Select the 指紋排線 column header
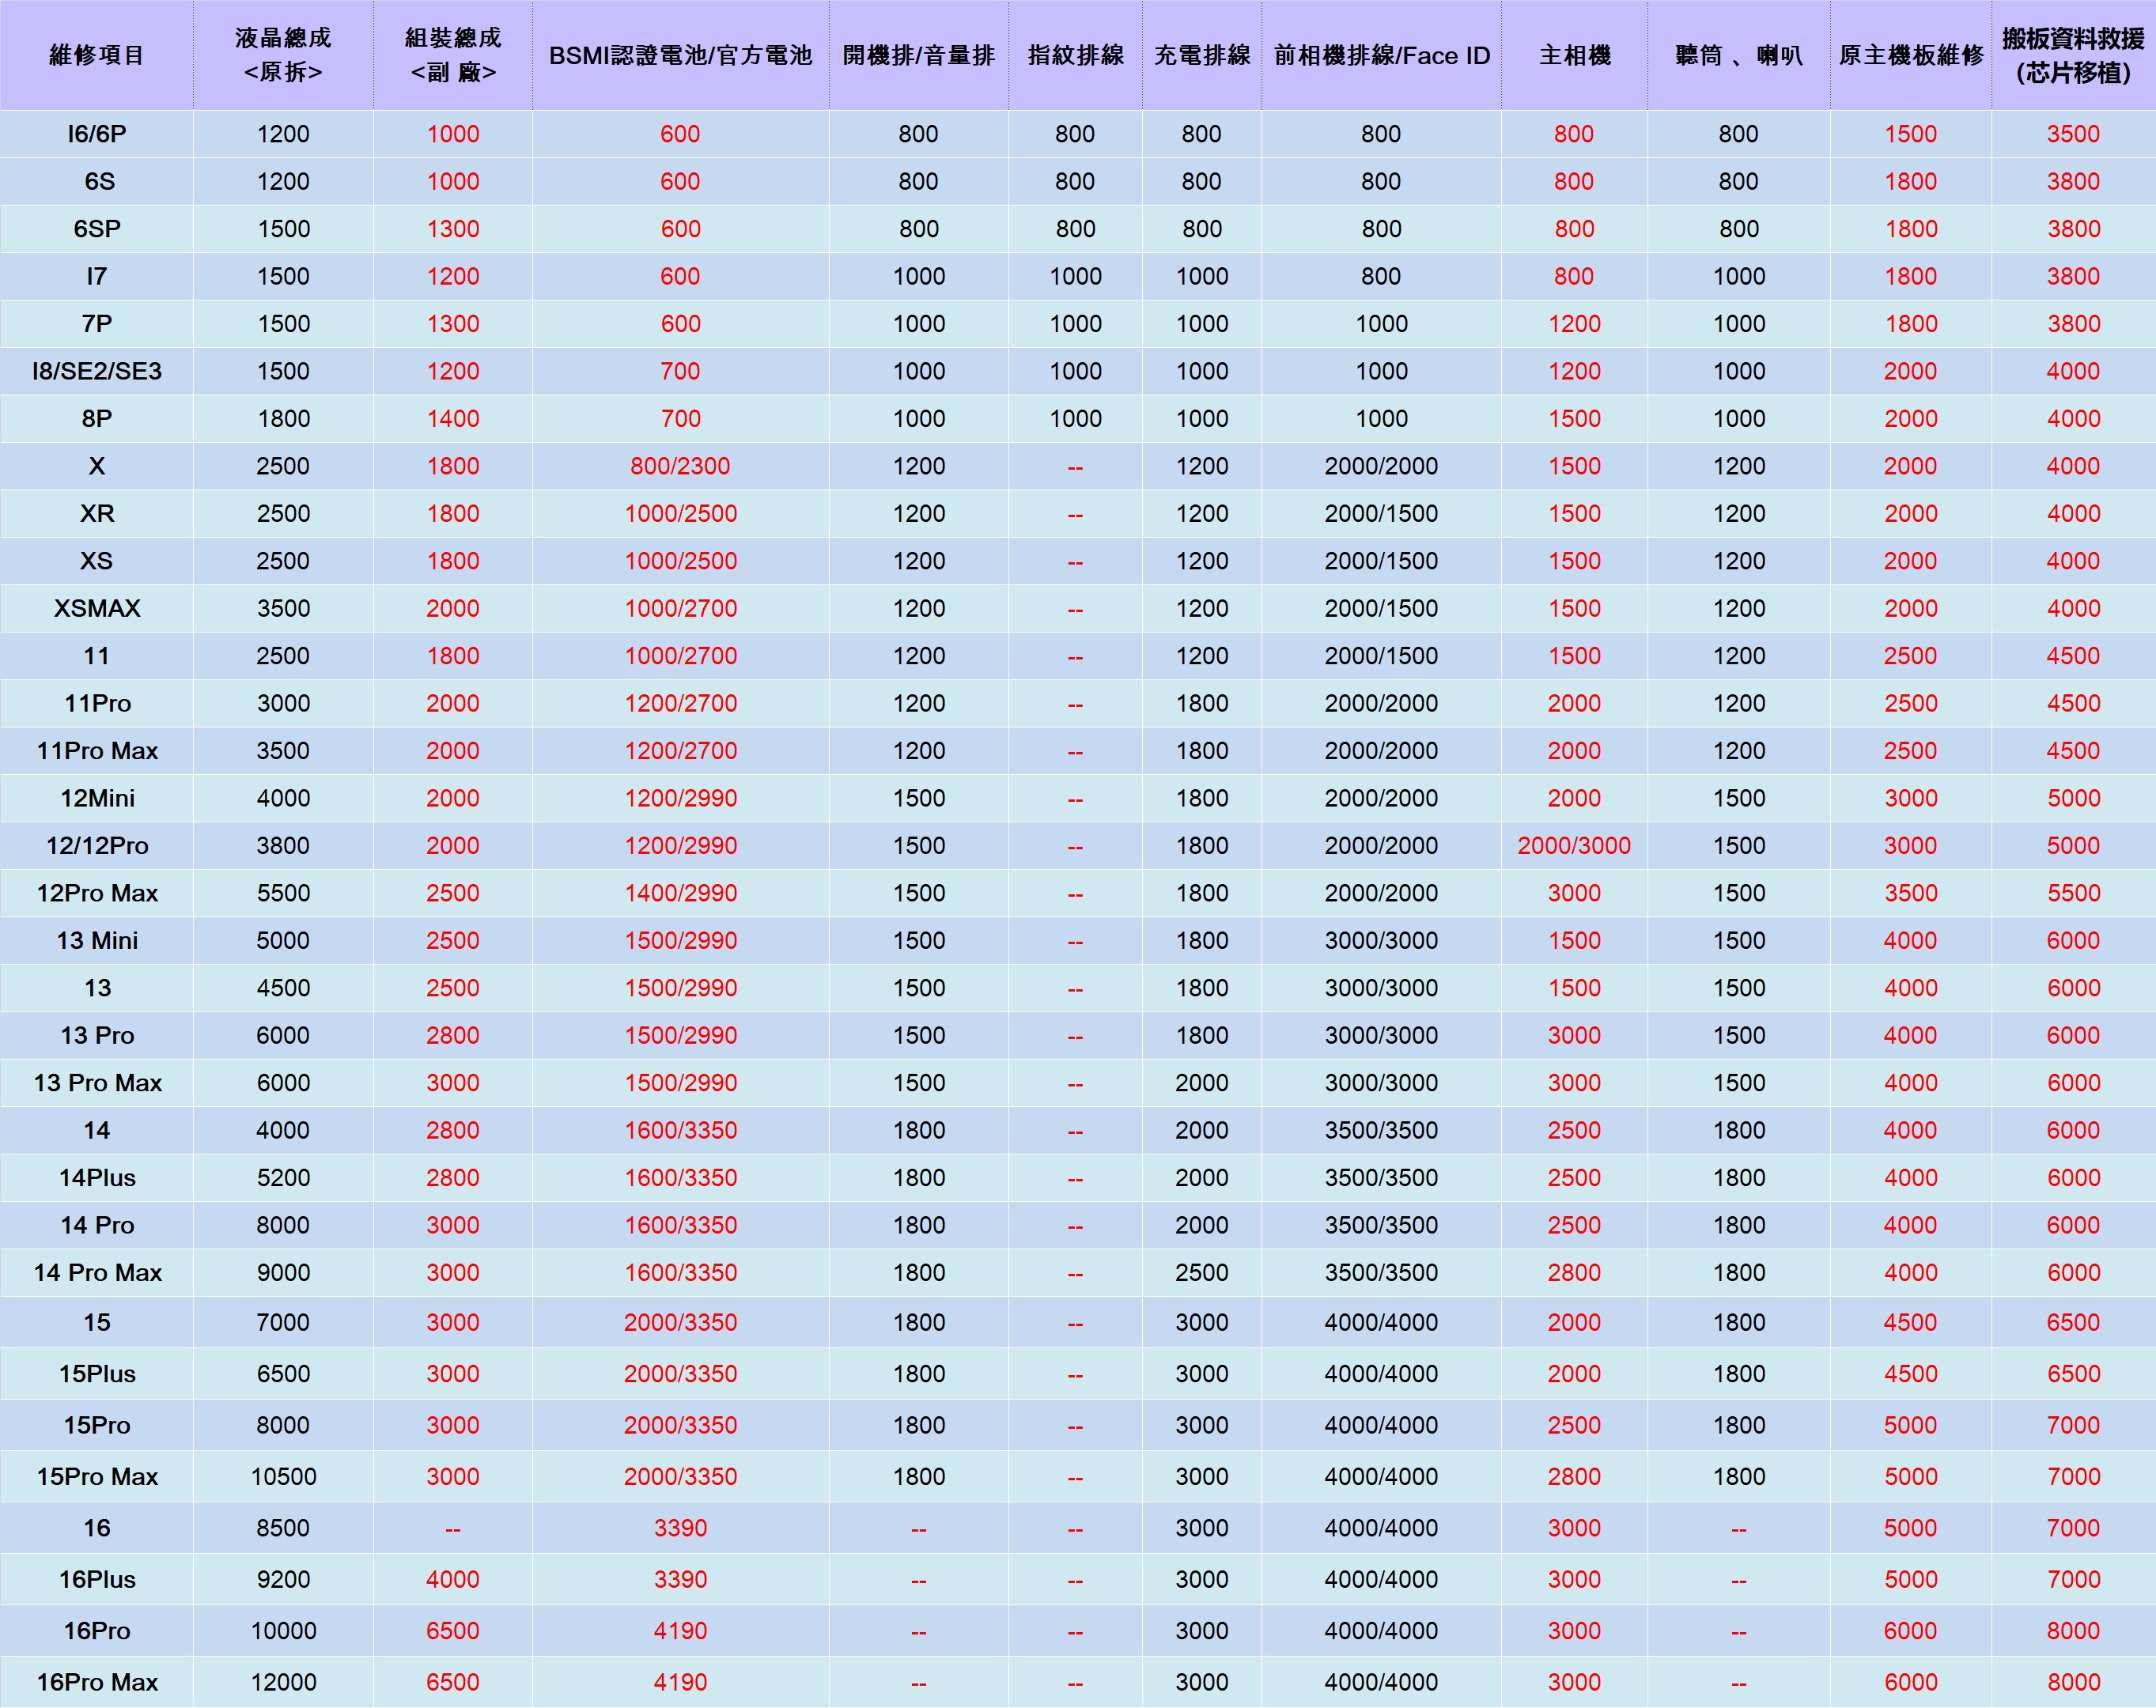The height and width of the screenshot is (1708, 2156). click(x=1076, y=55)
